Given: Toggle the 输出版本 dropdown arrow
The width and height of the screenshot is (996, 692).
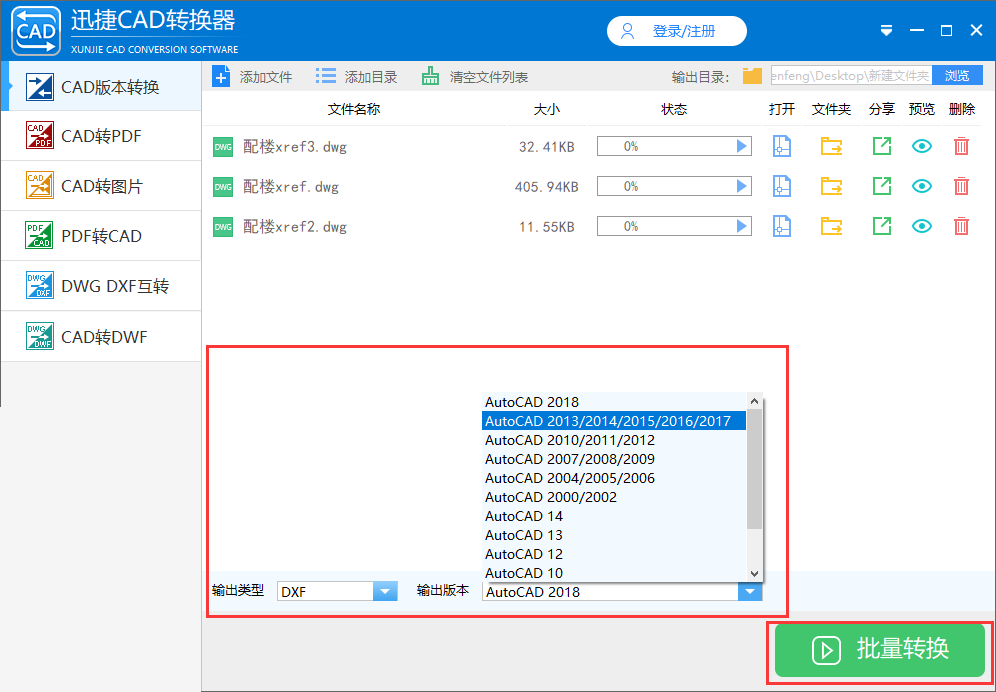Looking at the screenshot, I should tap(750, 592).
